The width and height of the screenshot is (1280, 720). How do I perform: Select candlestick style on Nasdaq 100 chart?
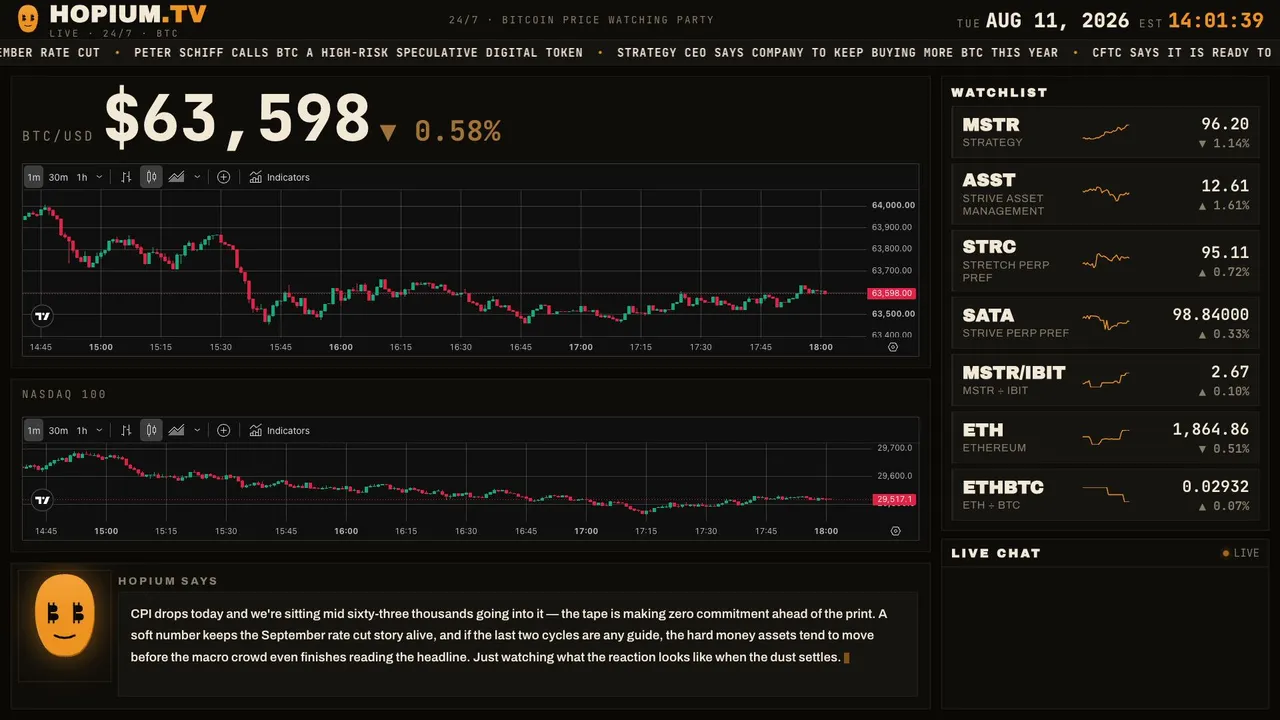point(151,430)
